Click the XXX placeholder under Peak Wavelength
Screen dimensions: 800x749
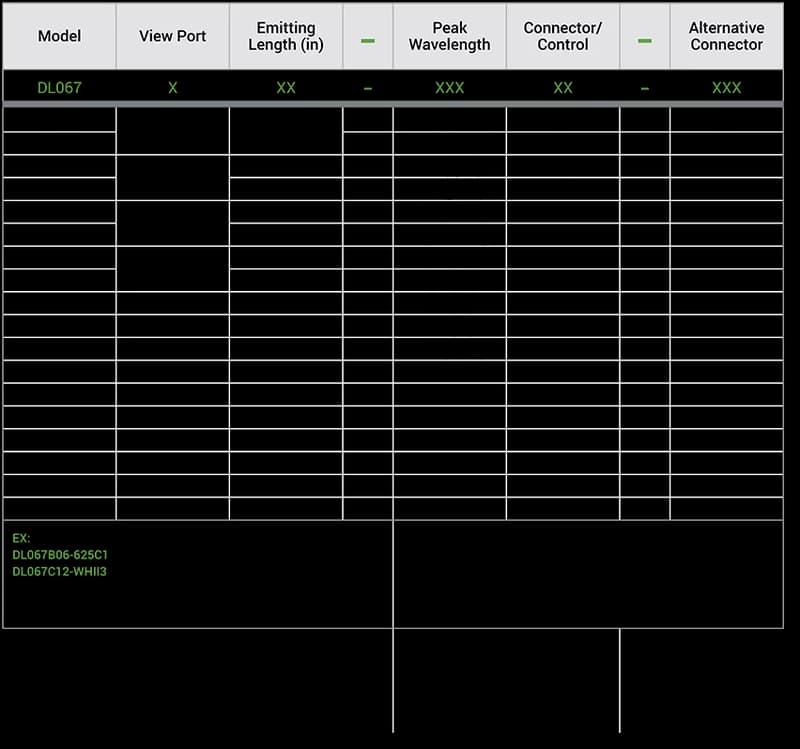click(x=449, y=88)
